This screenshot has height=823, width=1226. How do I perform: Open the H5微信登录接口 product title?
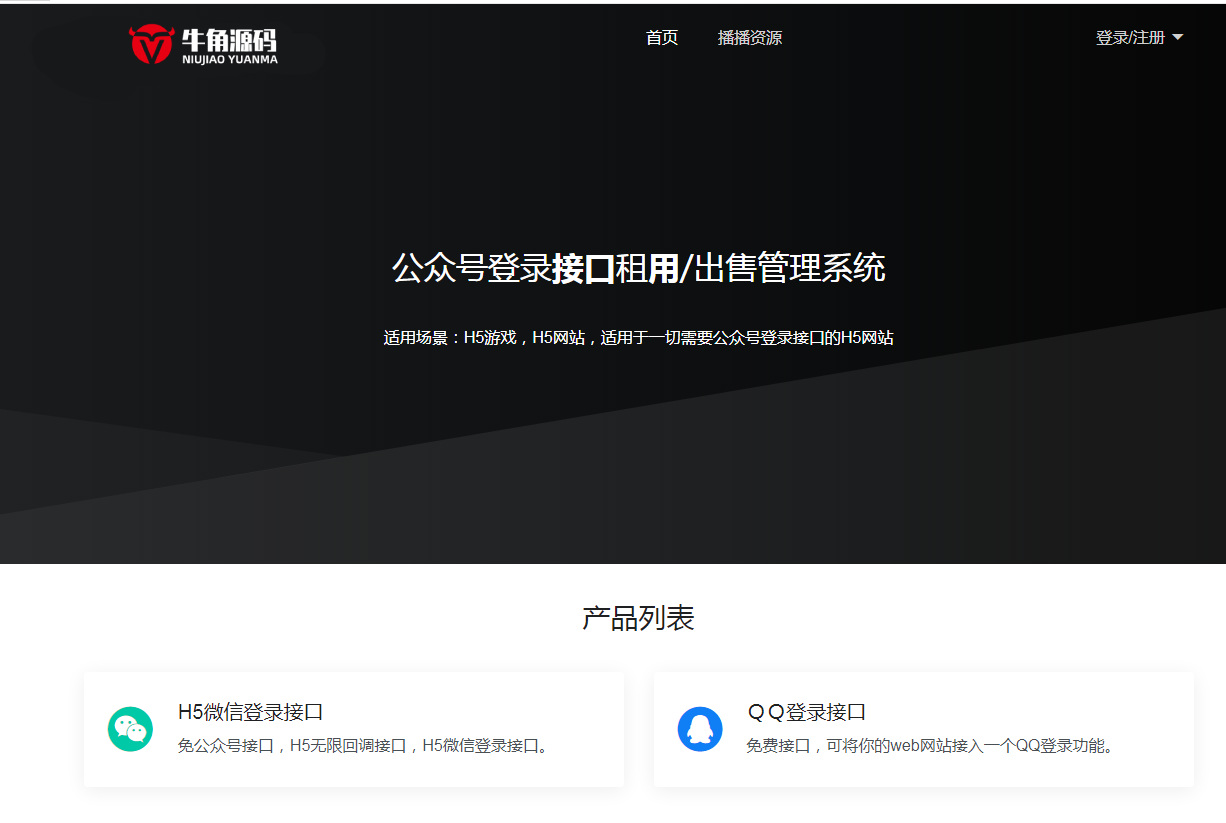tap(250, 712)
